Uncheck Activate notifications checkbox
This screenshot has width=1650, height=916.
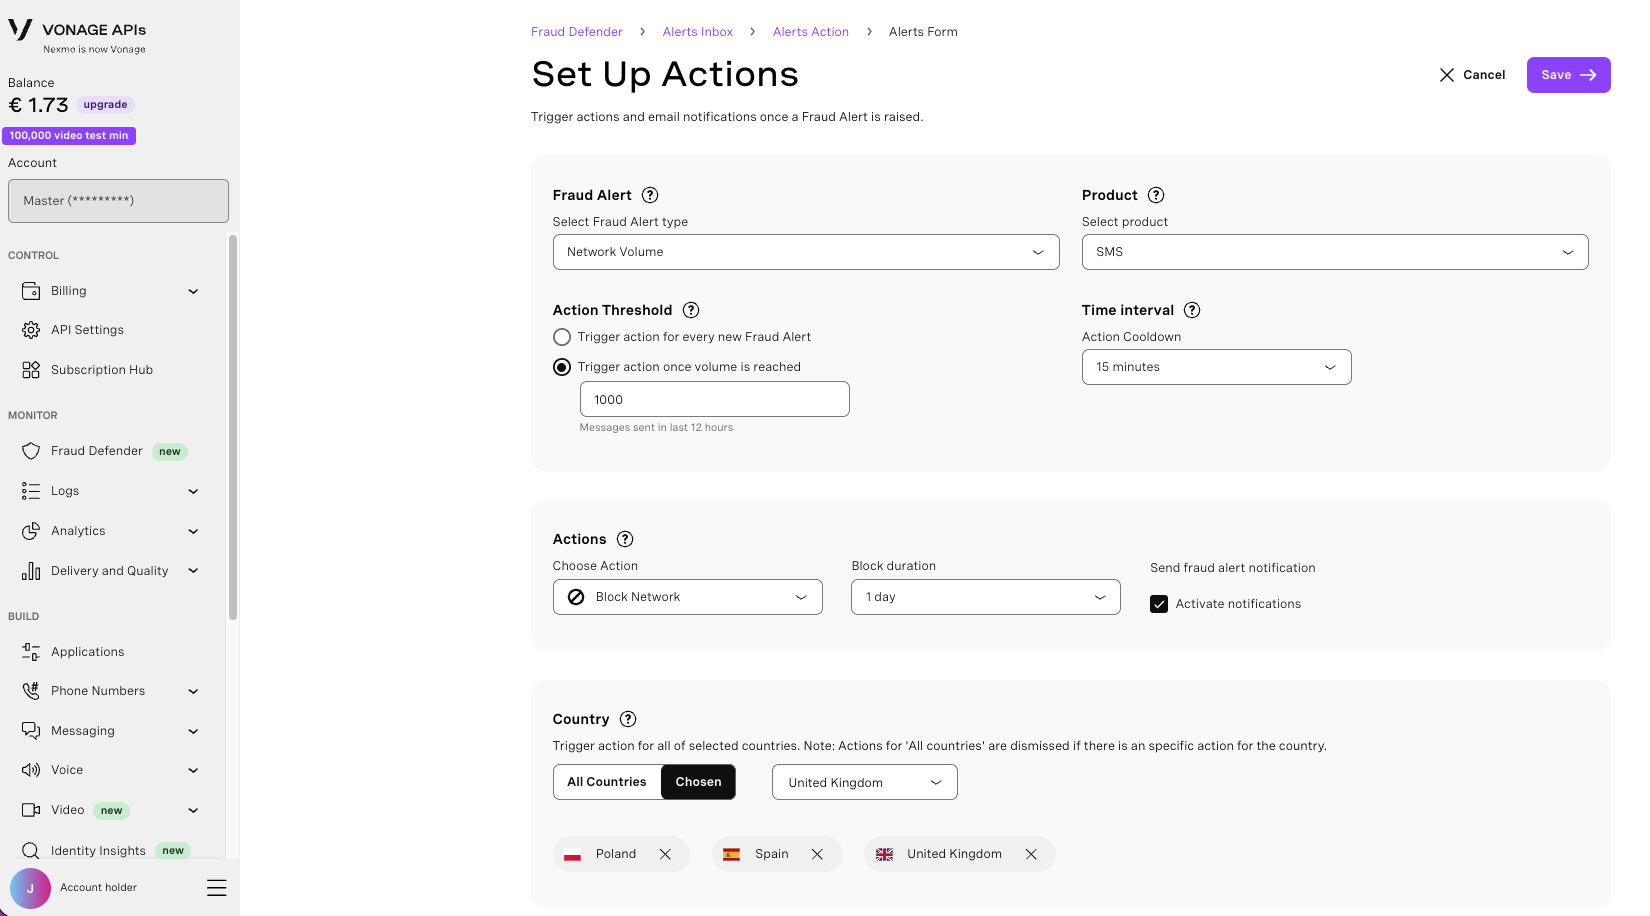[1159, 604]
